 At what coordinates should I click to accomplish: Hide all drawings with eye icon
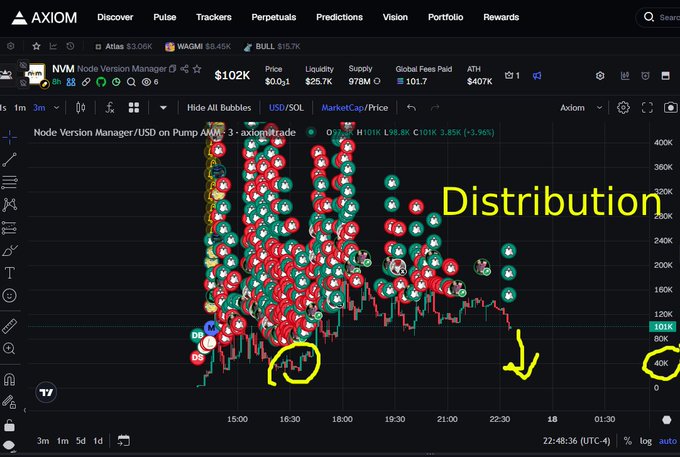click(10, 445)
